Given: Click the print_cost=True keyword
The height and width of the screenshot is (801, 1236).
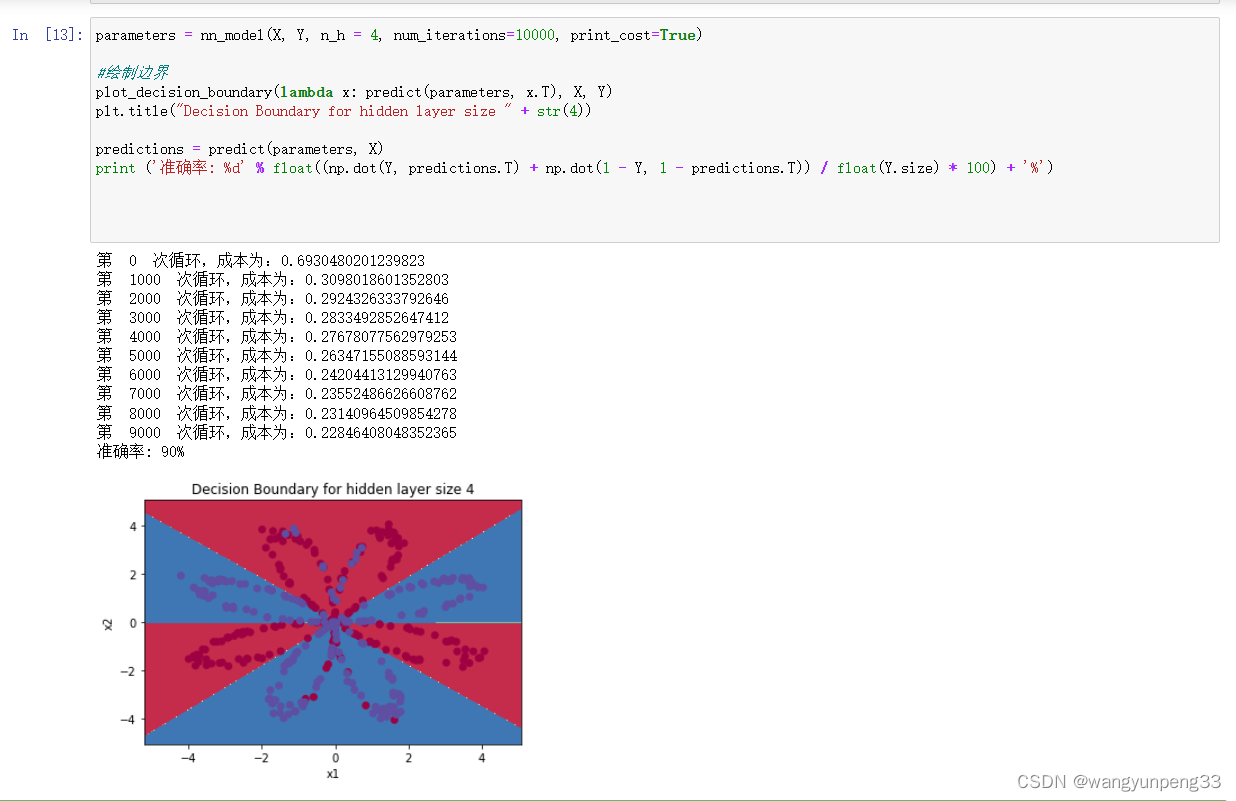Looking at the screenshot, I should click(632, 36).
